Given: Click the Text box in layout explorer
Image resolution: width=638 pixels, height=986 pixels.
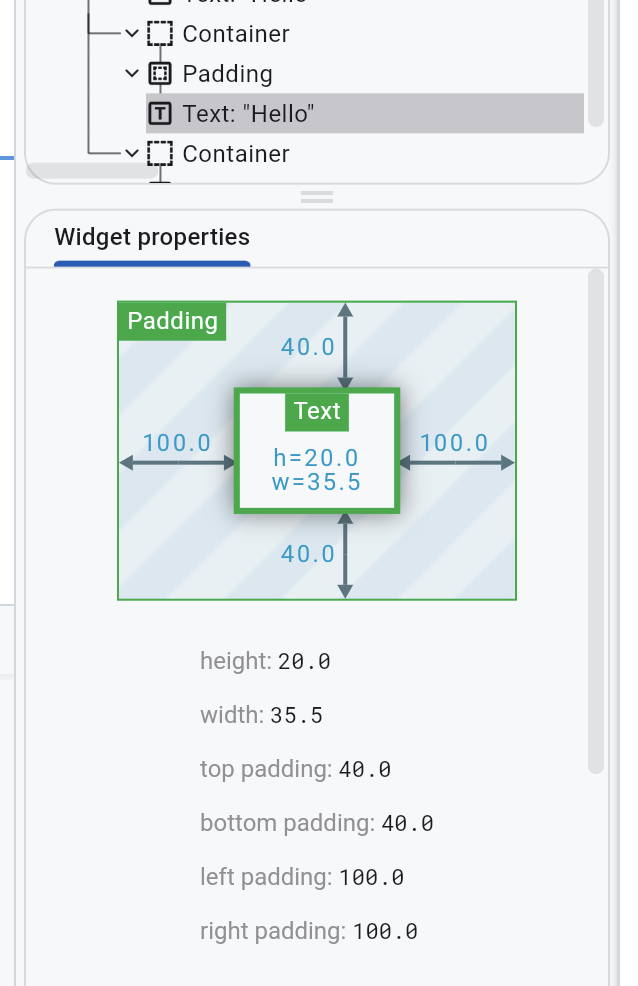Looking at the screenshot, I should [x=317, y=451].
